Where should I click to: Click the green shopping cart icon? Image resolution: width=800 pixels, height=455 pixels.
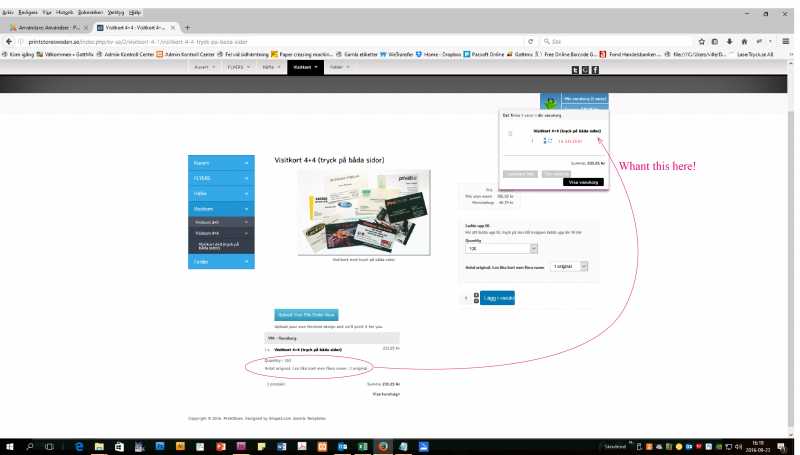point(551,103)
